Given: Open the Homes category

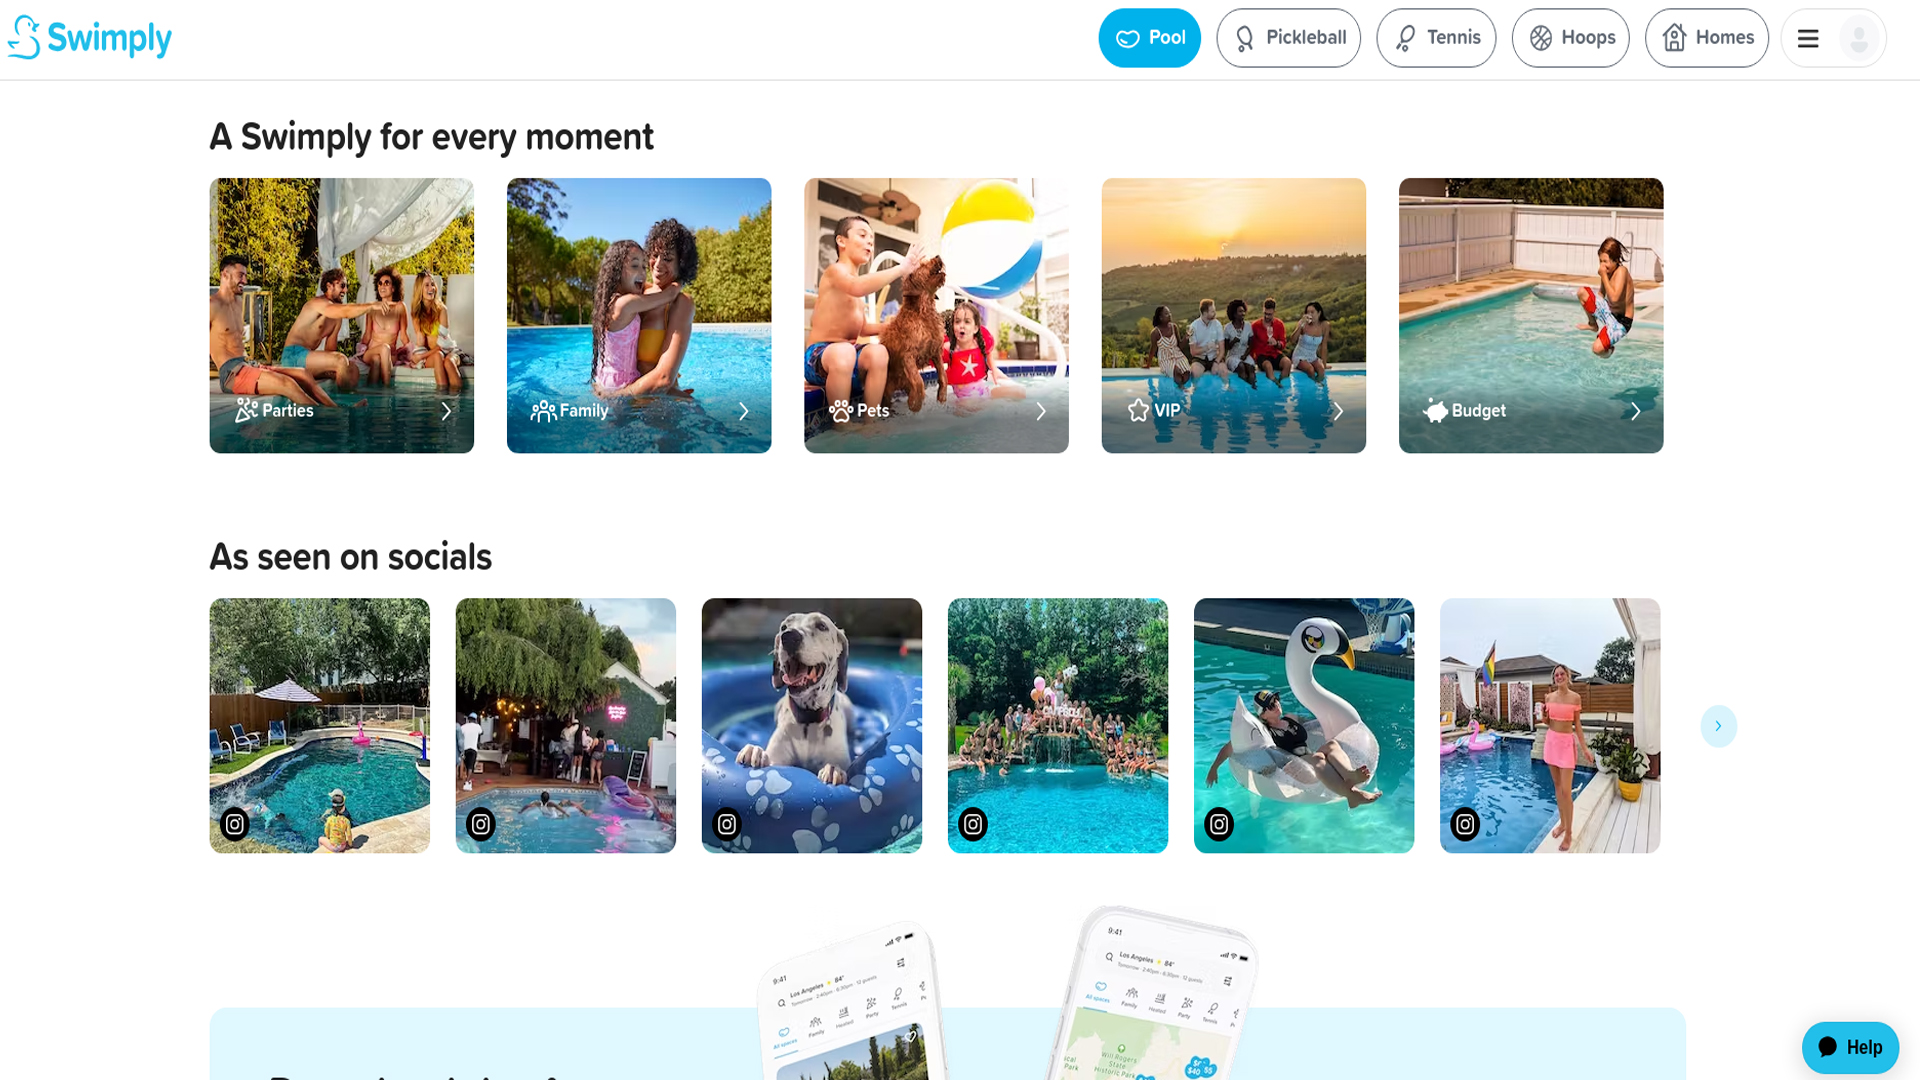Looking at the screenshot, I should point(1706,38).
